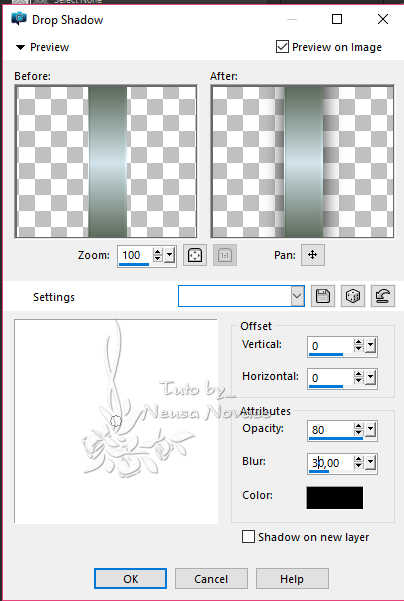Maximize the Drop Shadow dialog window
This screenshot has height=601, width=404.
(x=337, y=19)
